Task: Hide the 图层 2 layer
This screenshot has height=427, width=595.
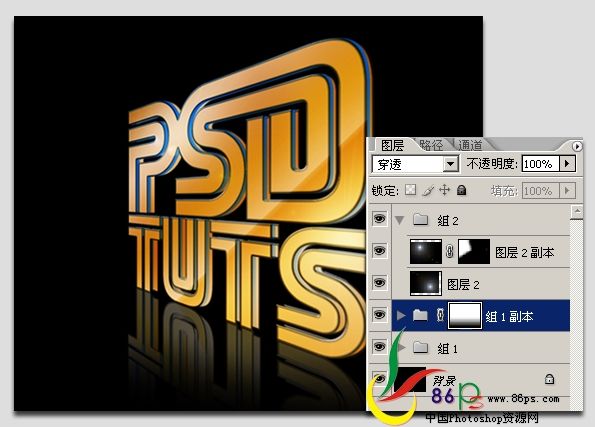Action: point(379,283)
